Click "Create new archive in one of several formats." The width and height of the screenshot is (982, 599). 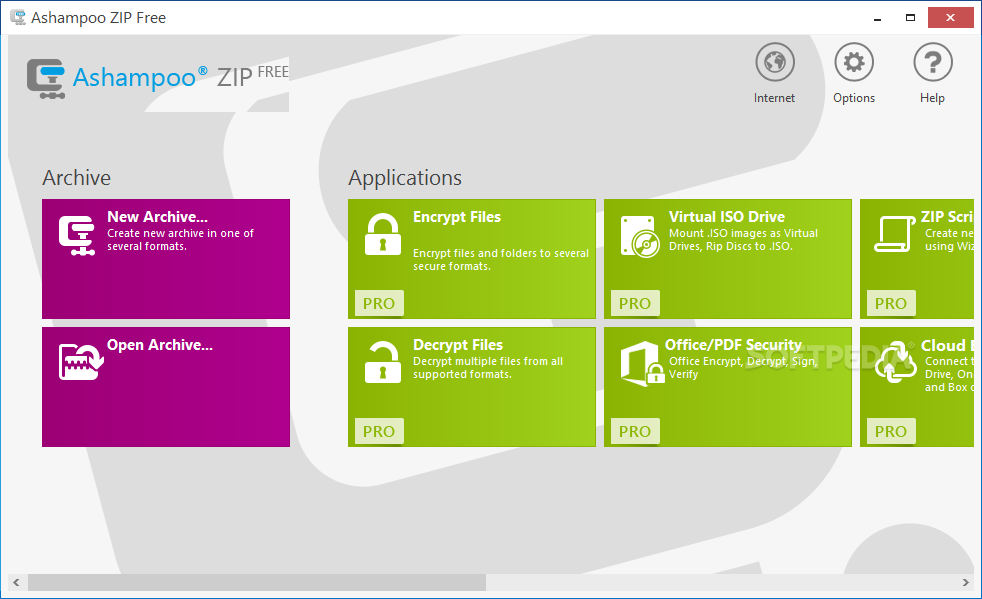pyautogui.click(x=180, y=240)
